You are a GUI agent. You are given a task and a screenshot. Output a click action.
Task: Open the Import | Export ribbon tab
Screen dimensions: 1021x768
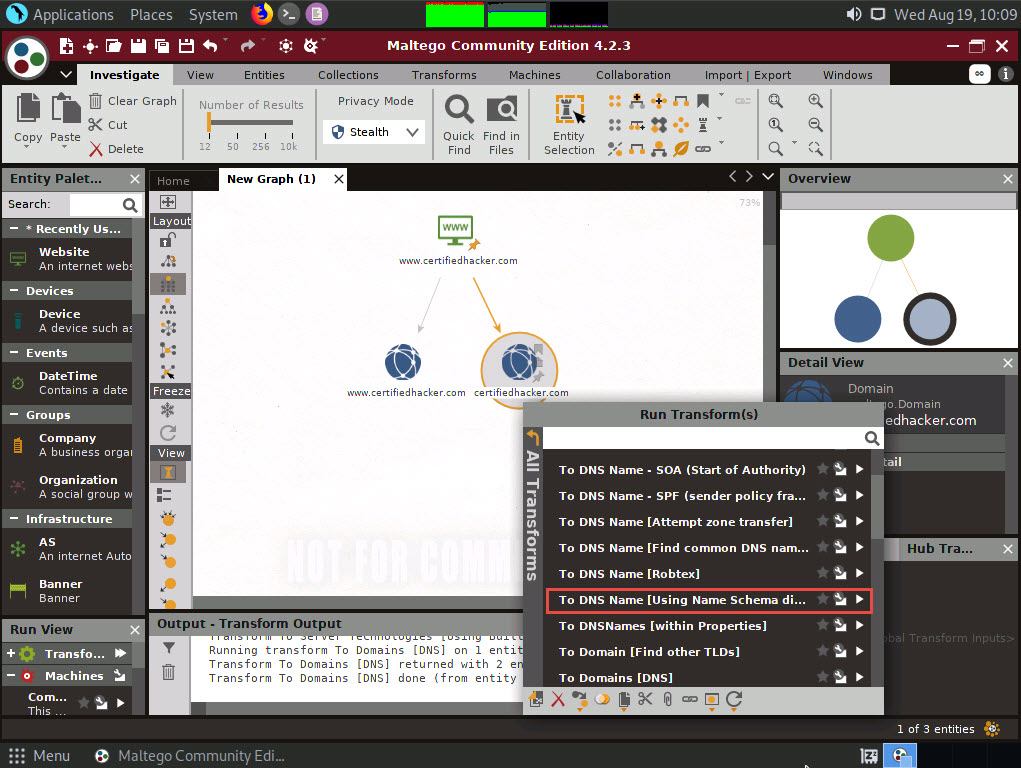[748, 75]
